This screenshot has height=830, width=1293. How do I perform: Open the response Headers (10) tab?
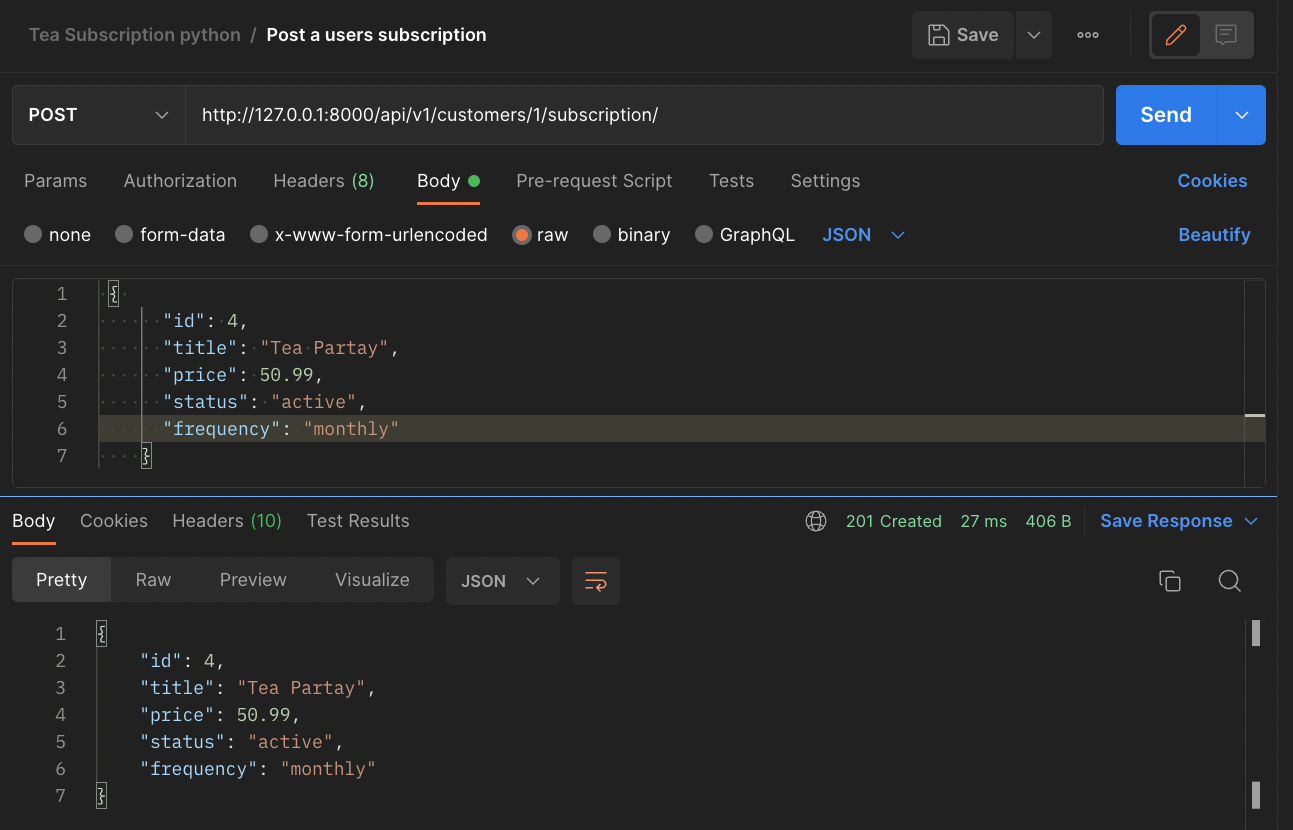tap(227, 521)
